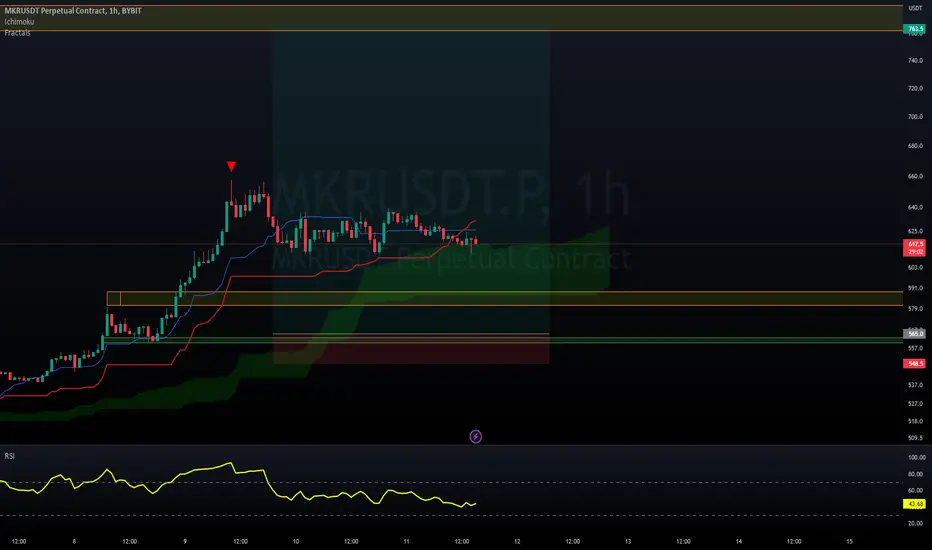The height and width of the screenshot is (550, 932).
Task: Click the 509.5 price axis label
Action: (x=915, y=438)
